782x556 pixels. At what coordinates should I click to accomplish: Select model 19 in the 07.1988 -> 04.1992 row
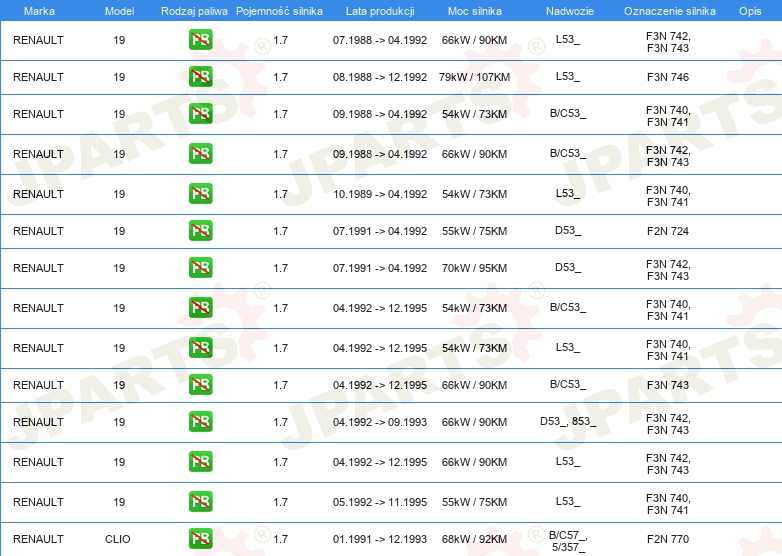[119, 40]
